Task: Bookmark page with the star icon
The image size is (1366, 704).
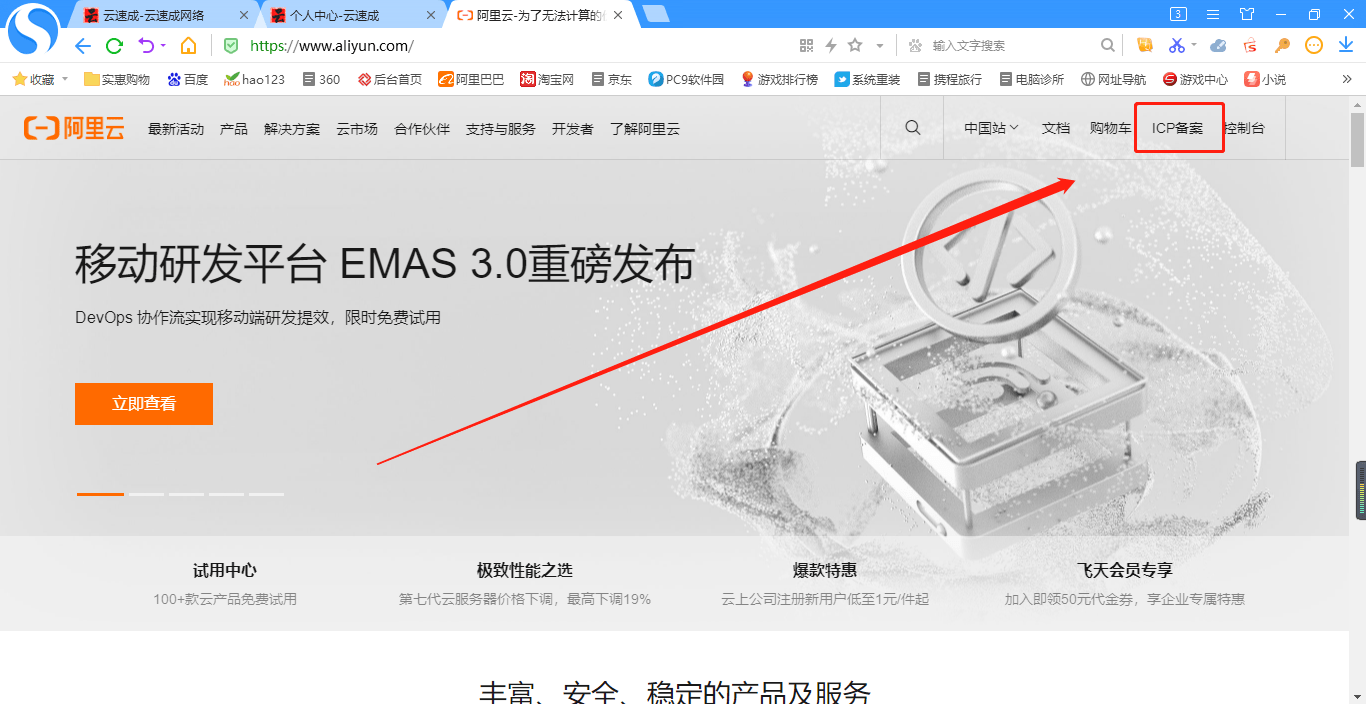Action: pyautogui.click(x=855, y=46)
